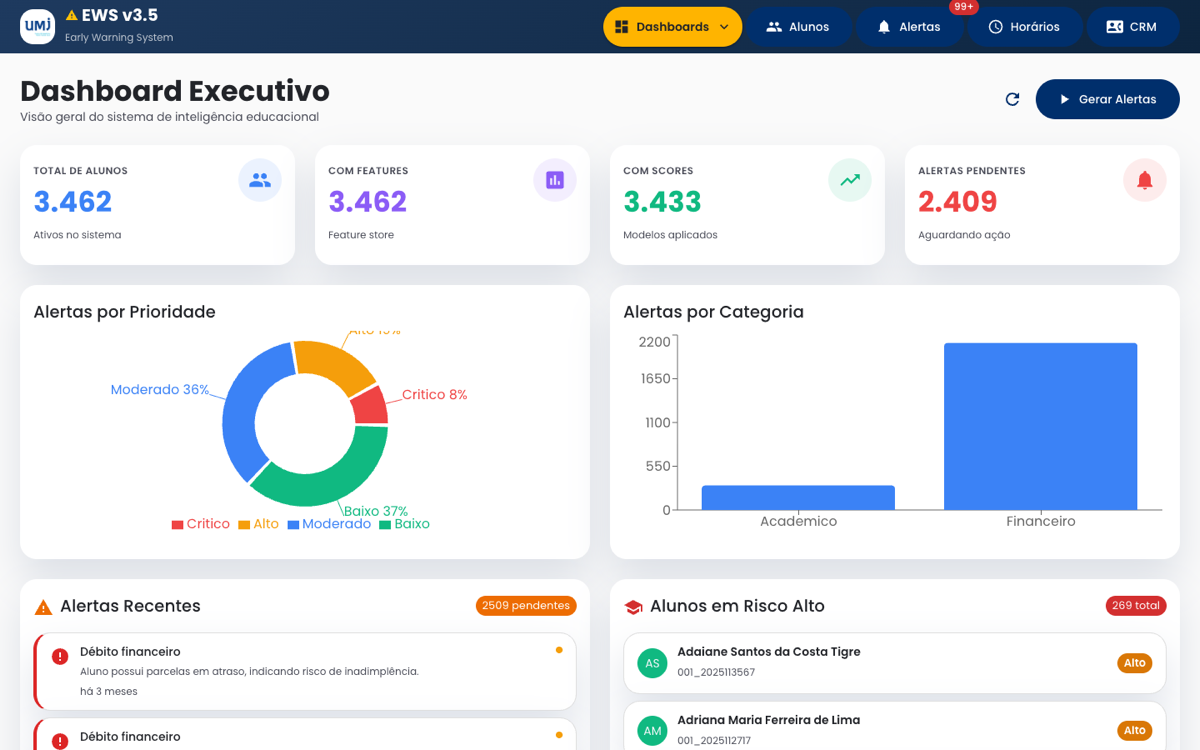Open the Dashboards dropdown menu
This screenshot has height=750, width=1200.
coord(672,27)
